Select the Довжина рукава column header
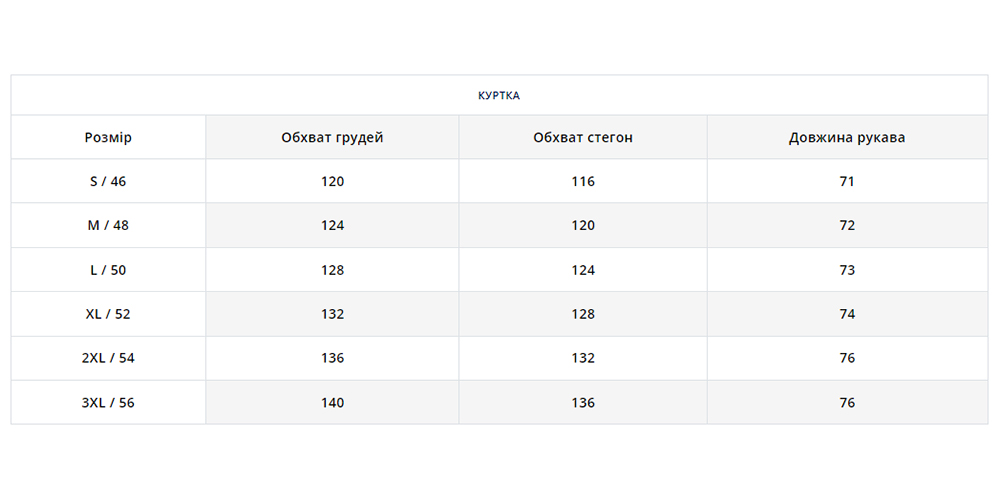The width and height of the screenshot is (1000, 500). (x=847, y=138)
